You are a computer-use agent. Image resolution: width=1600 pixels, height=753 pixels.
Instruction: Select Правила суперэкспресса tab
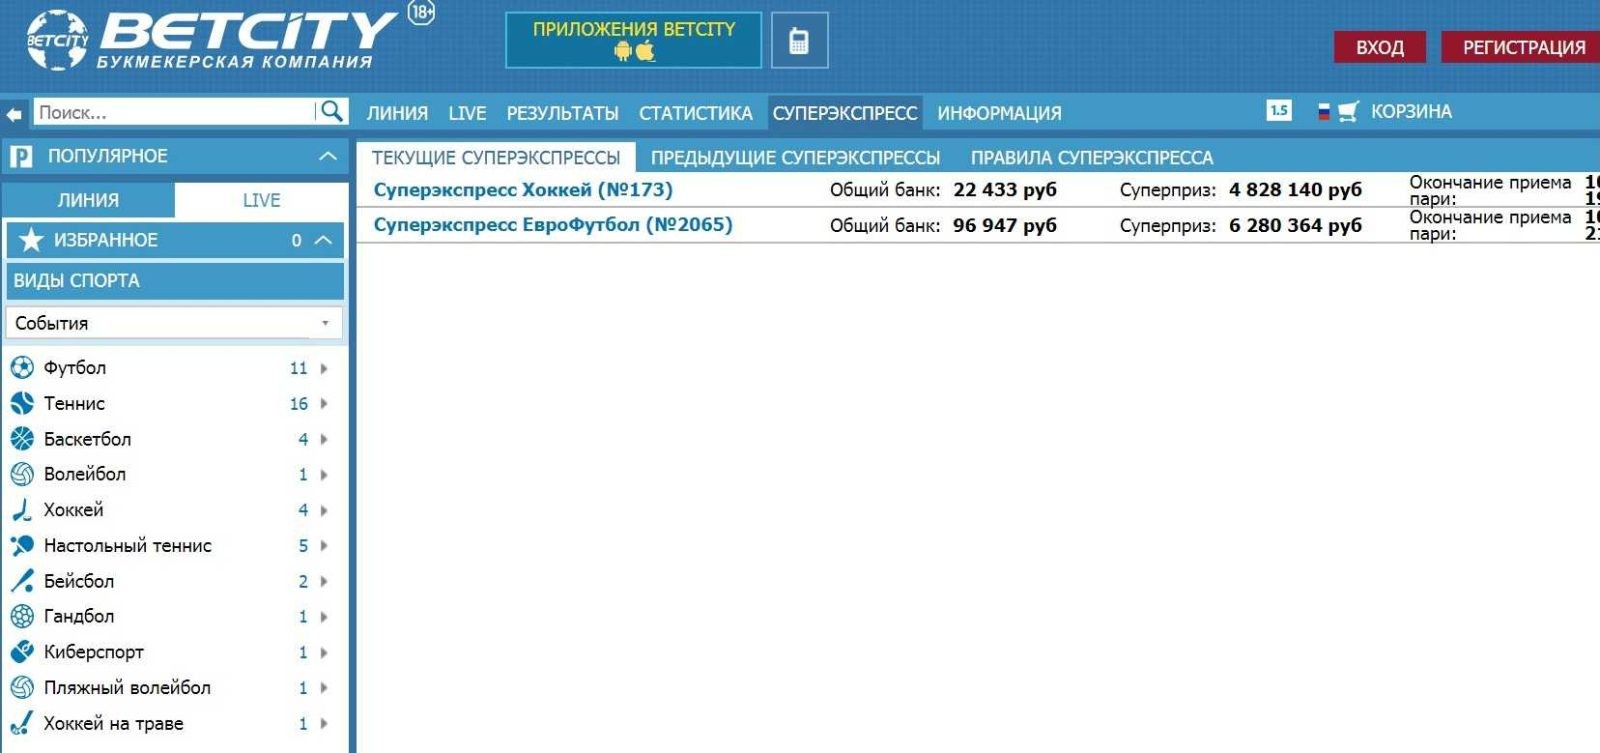[1092, 157]
